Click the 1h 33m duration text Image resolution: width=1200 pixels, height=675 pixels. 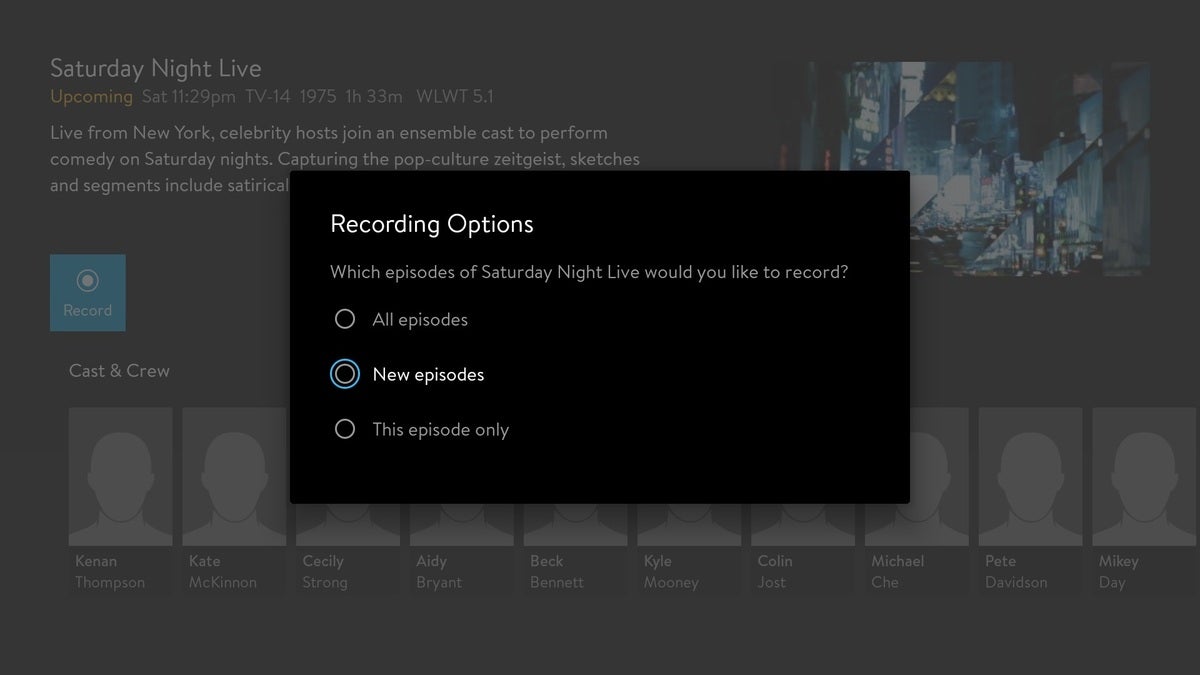373,97
